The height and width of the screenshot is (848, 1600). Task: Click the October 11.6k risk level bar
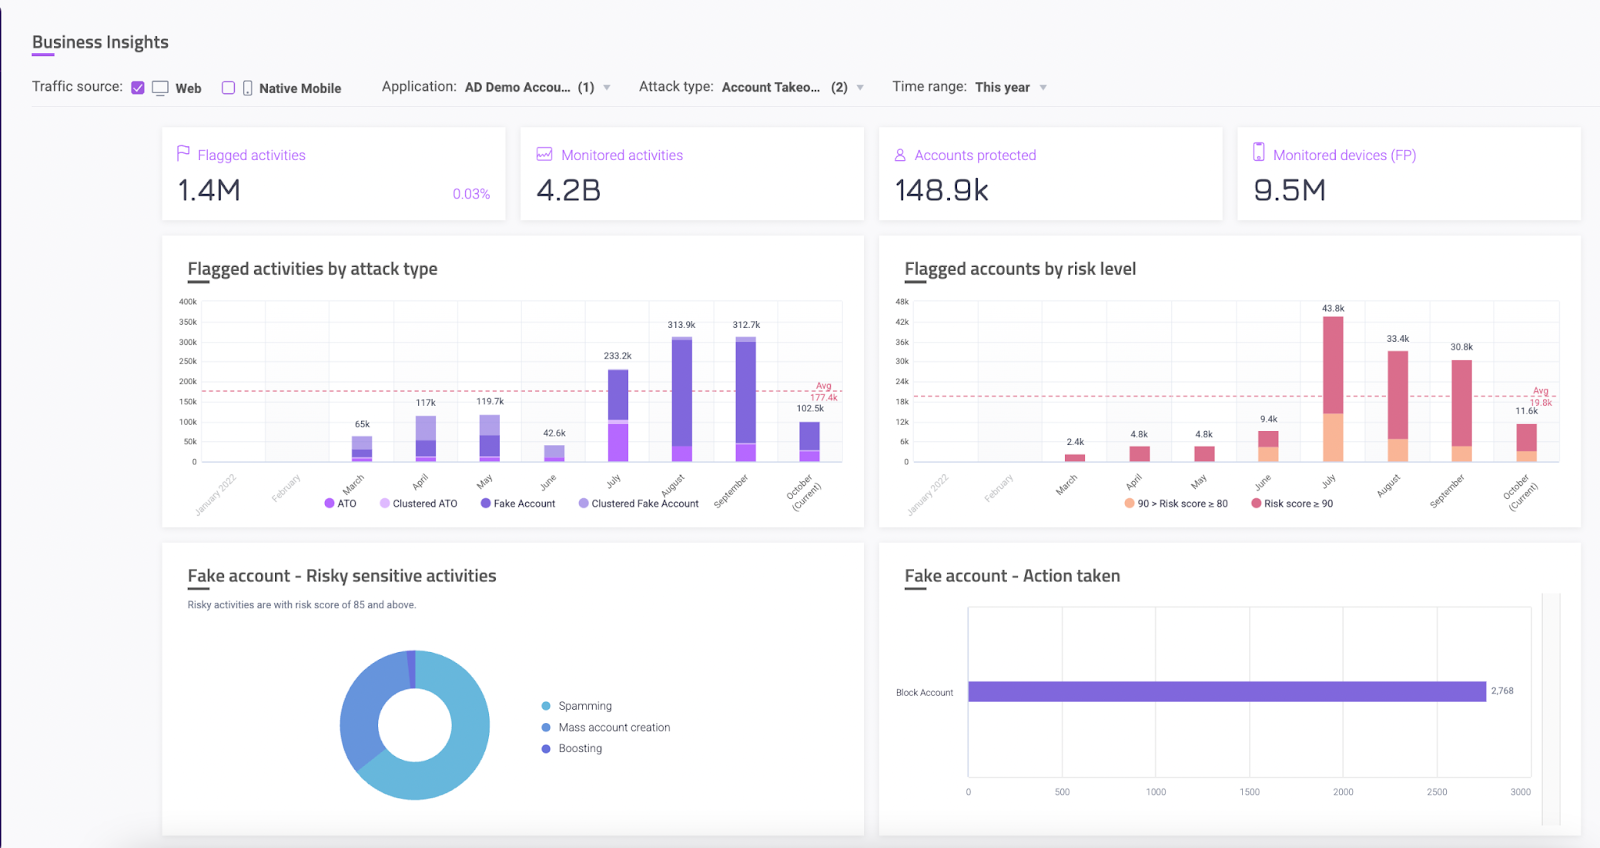point(1527,443)
